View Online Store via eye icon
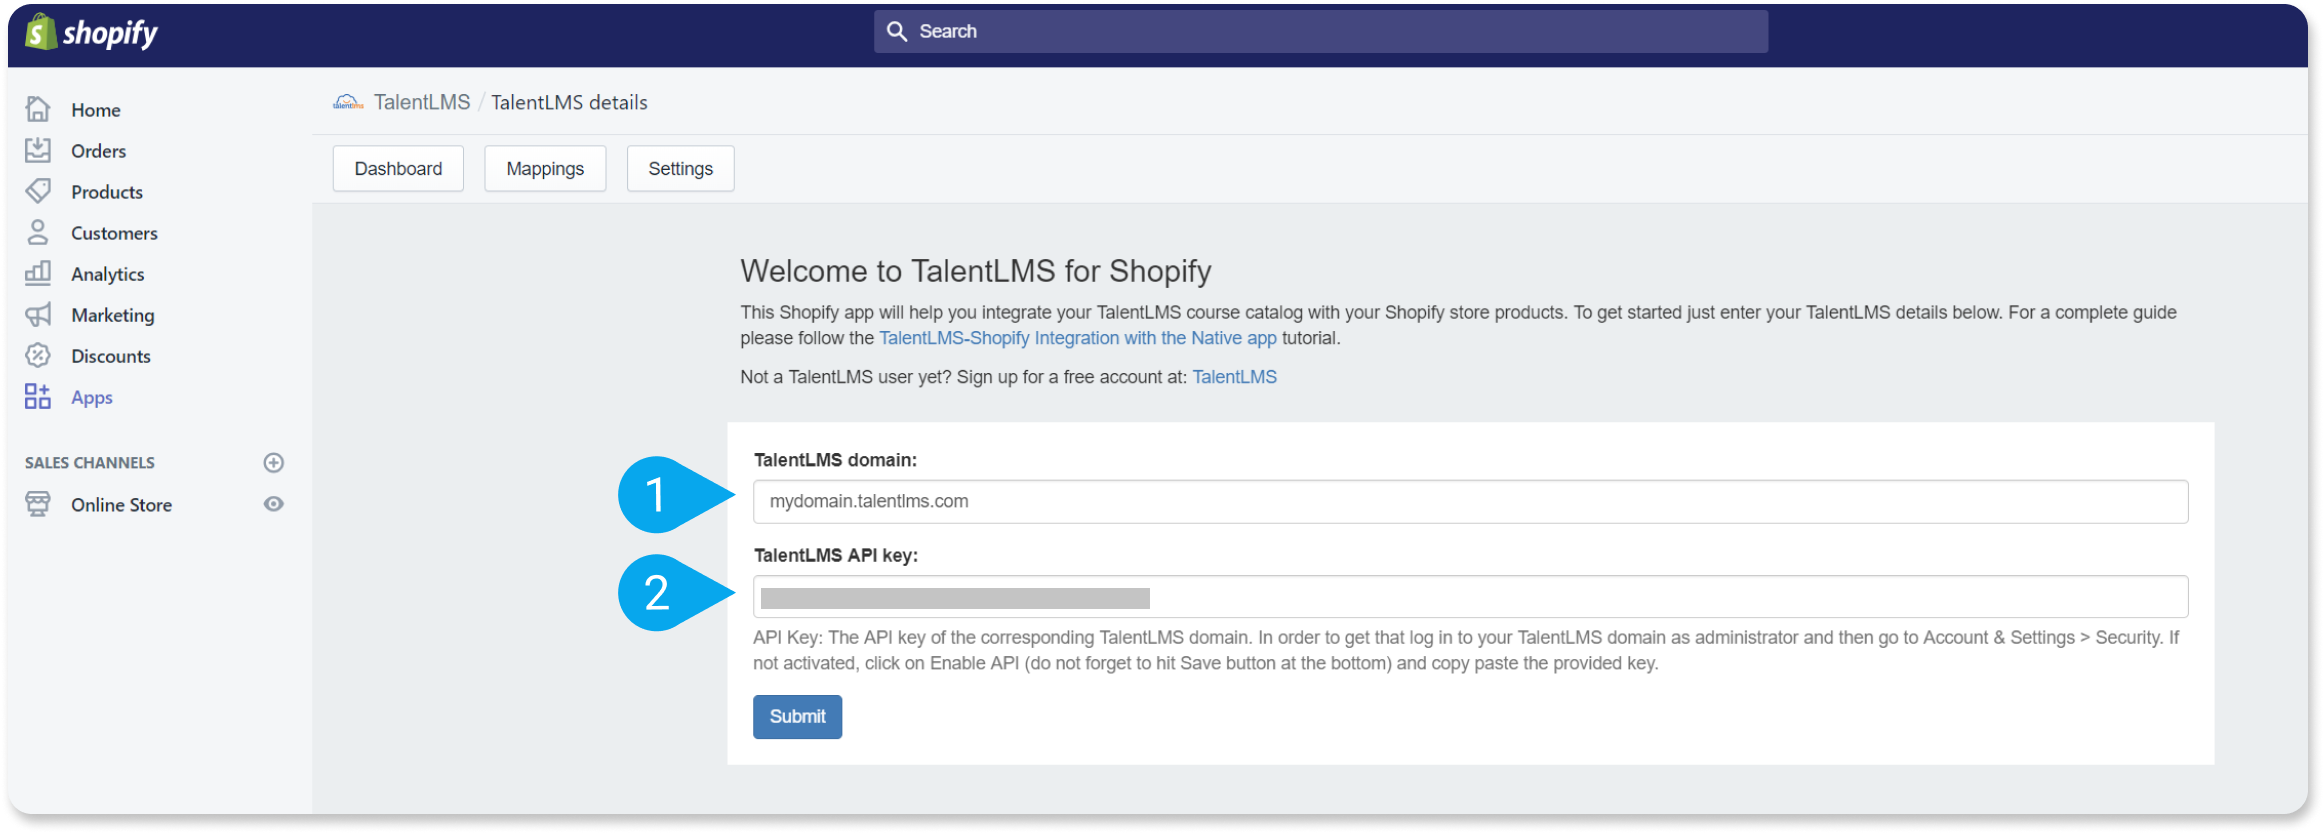Viewport: 2324px width, 834px height. point(274,504)
